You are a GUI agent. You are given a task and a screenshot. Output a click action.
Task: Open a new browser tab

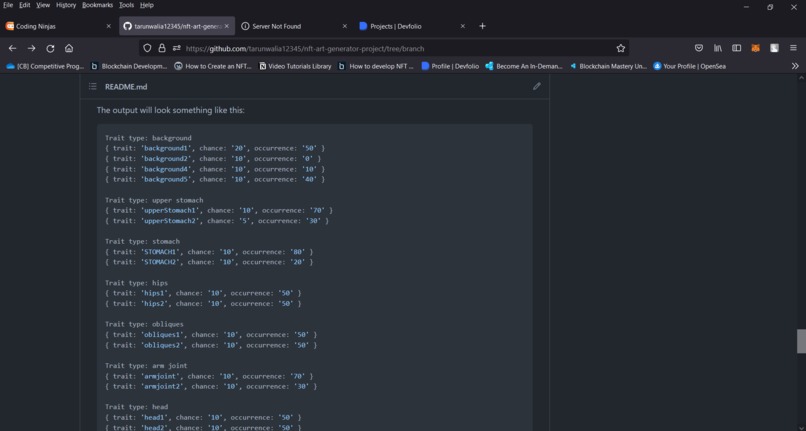[482, 26]
